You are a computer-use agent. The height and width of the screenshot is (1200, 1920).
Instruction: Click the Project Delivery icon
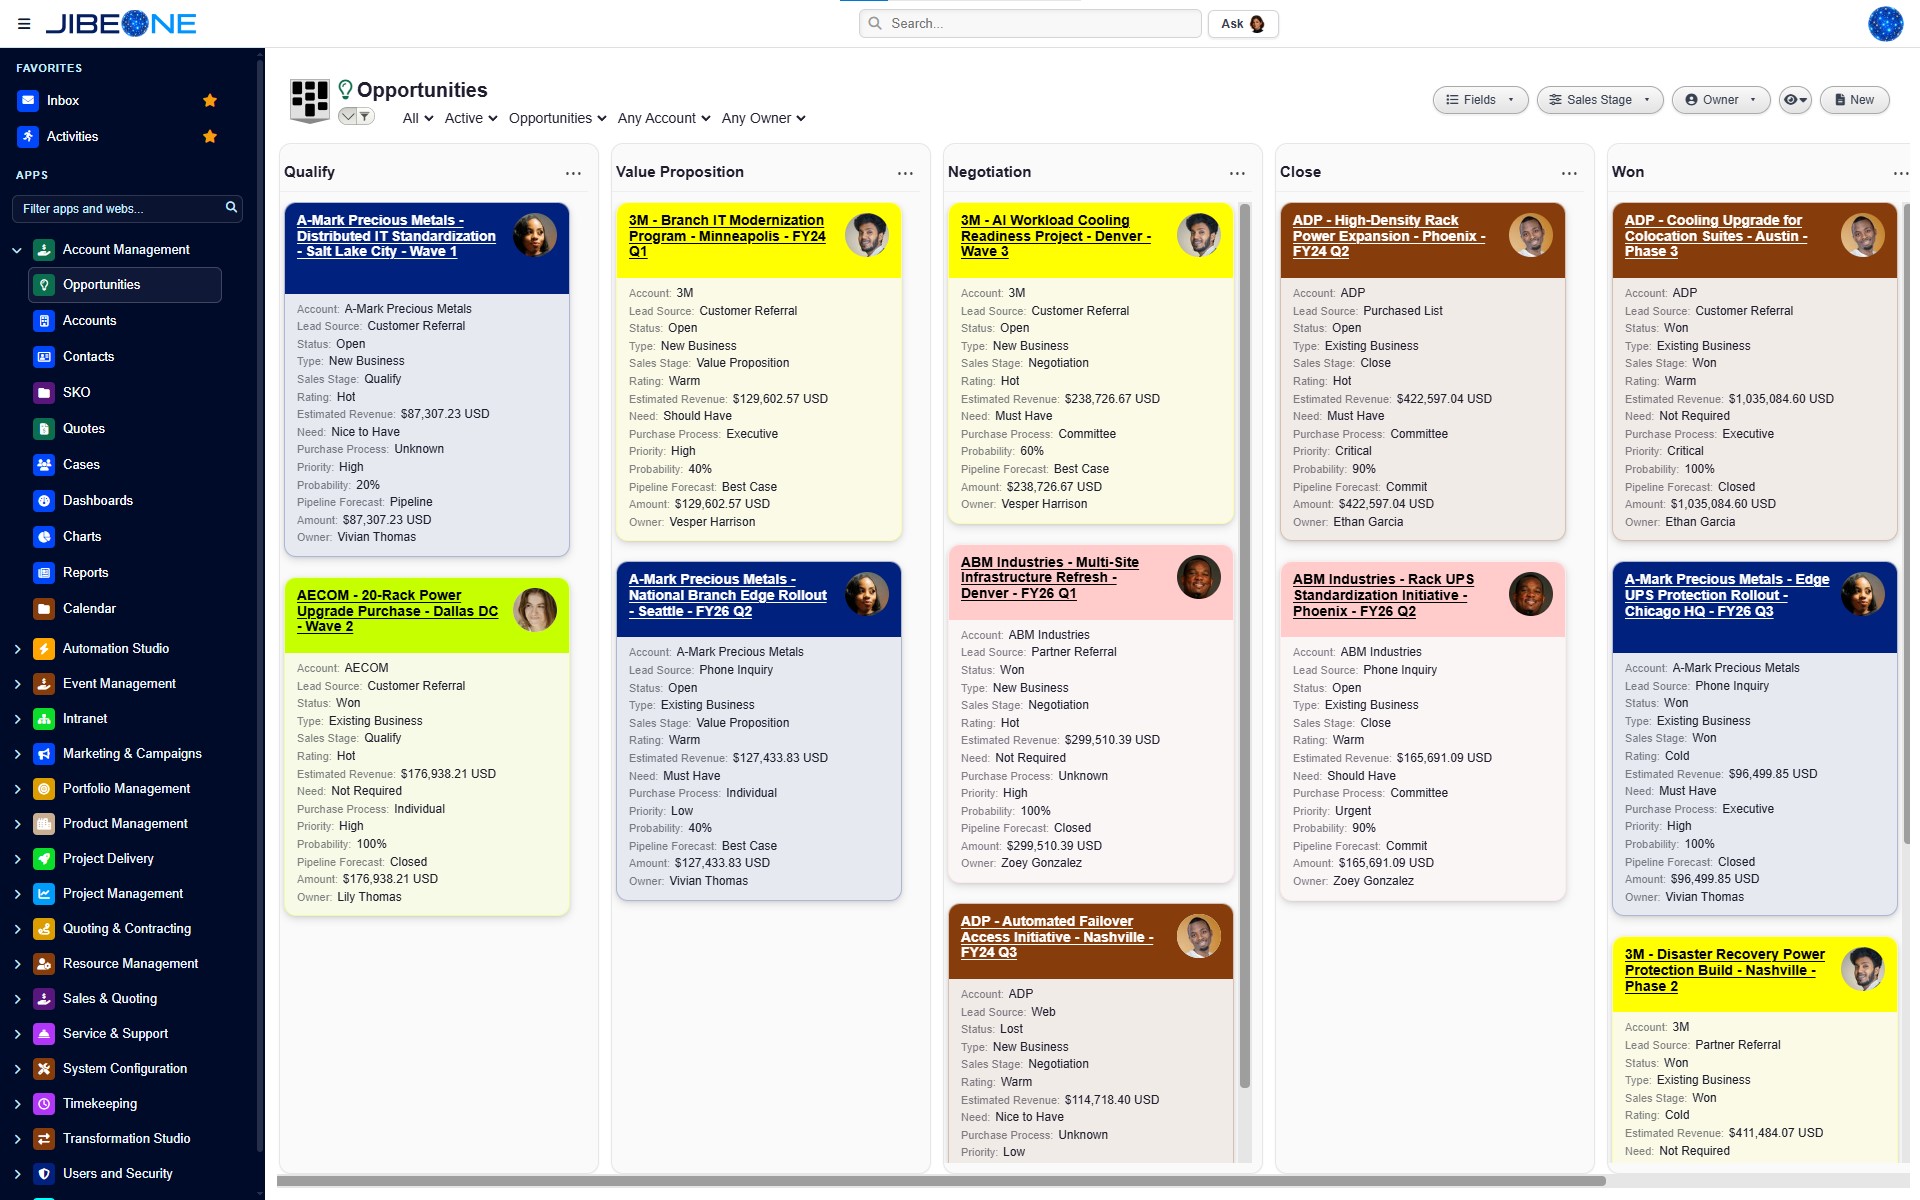coord(44,859)
